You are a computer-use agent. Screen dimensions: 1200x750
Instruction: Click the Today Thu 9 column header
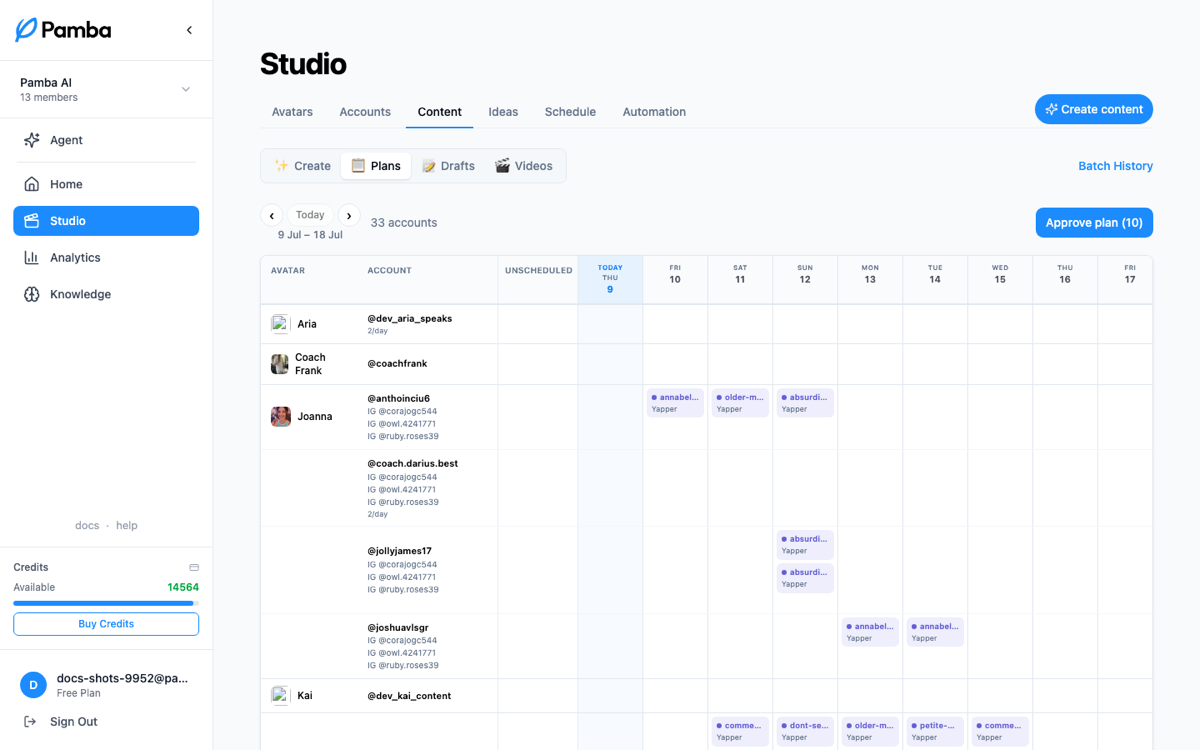[610, 279]
